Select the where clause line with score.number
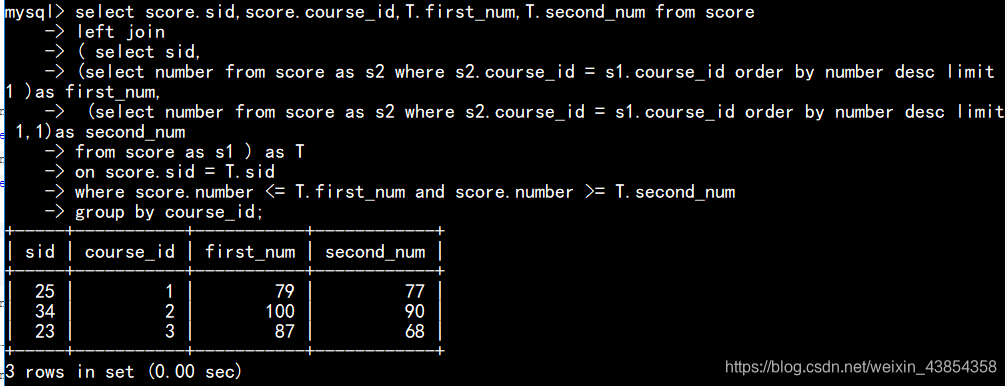 click(x=405, y=192)
